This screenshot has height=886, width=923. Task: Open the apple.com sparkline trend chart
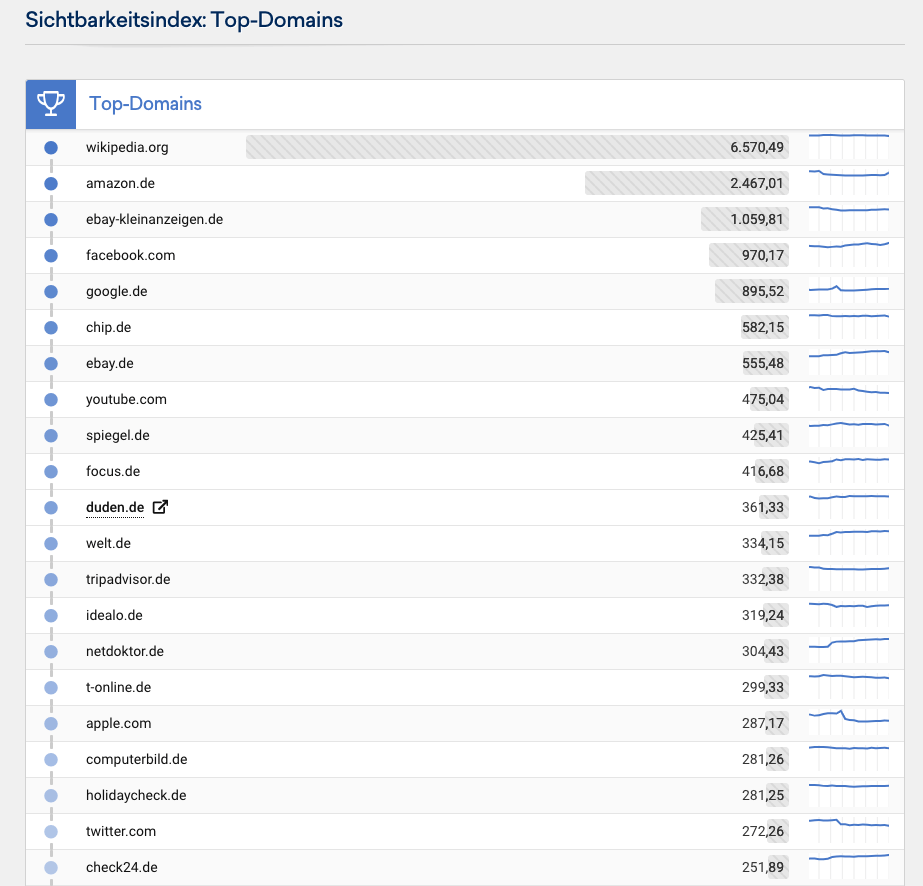(x=849, y=722)
